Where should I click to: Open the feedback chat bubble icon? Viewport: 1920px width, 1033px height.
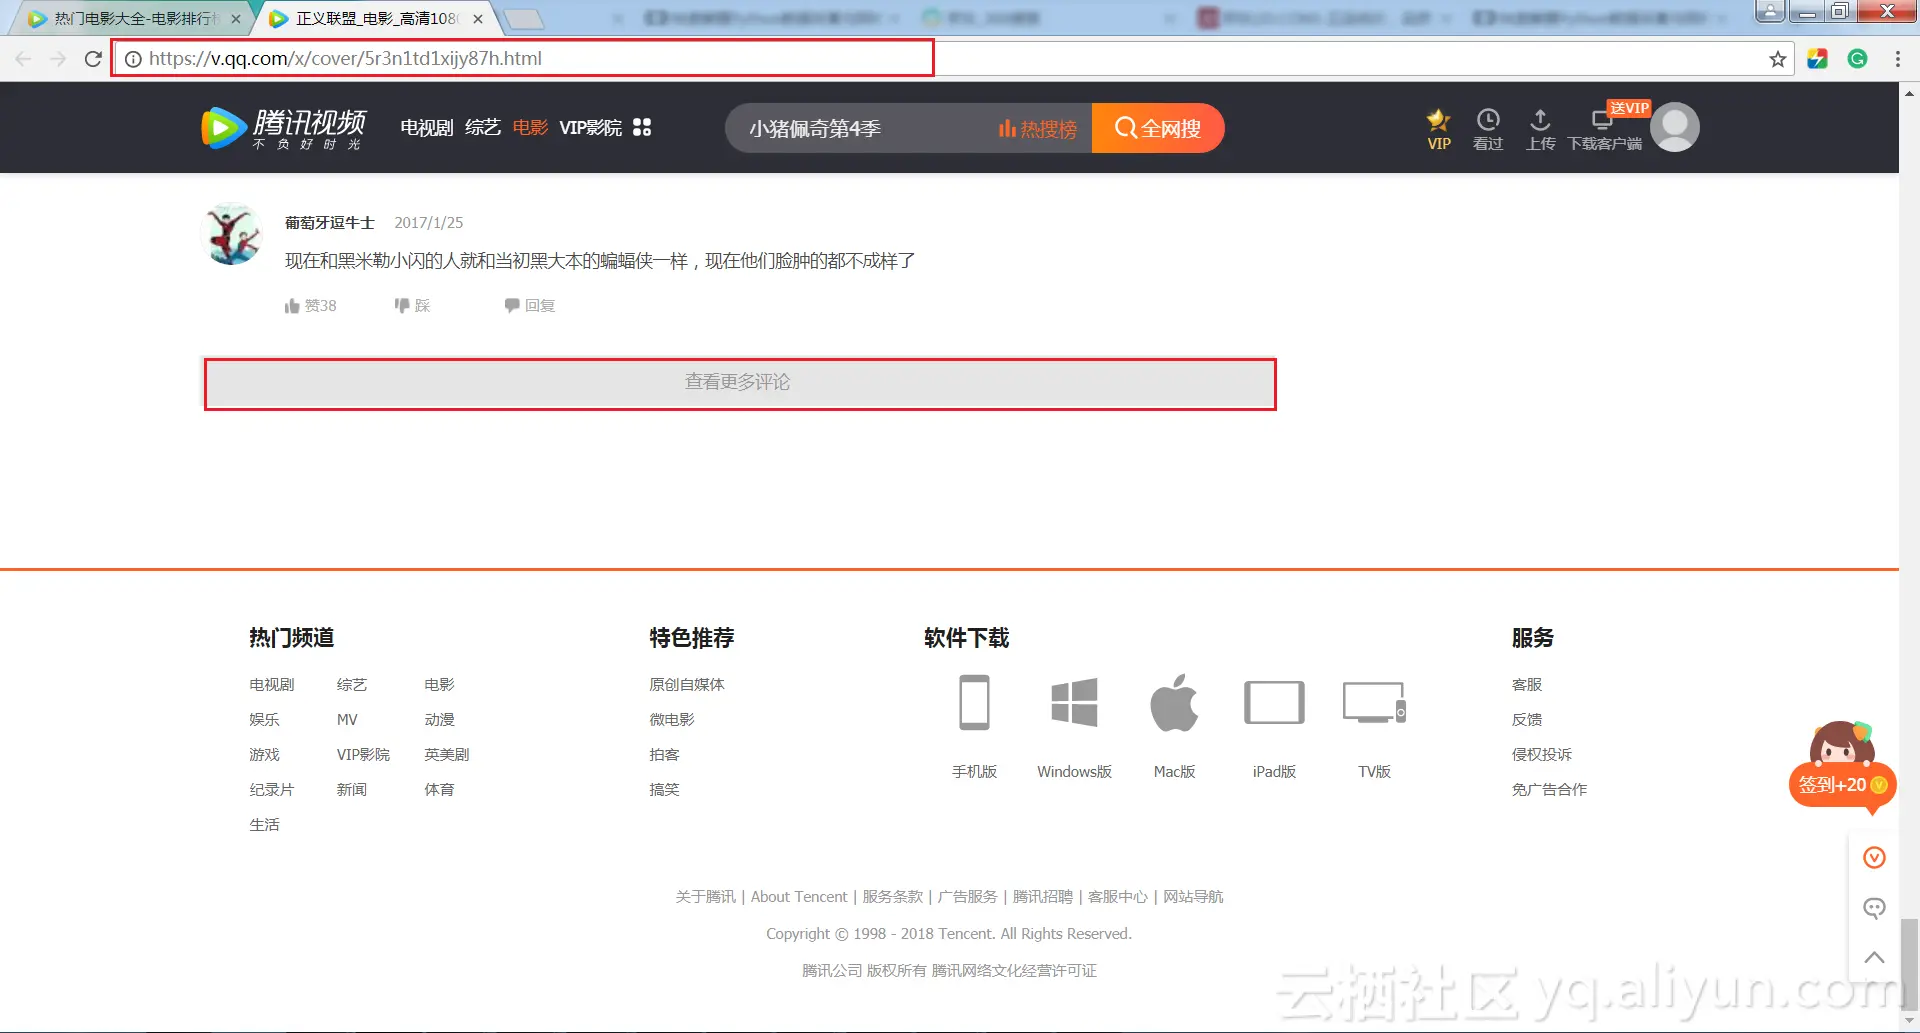tap(1875, 908)
